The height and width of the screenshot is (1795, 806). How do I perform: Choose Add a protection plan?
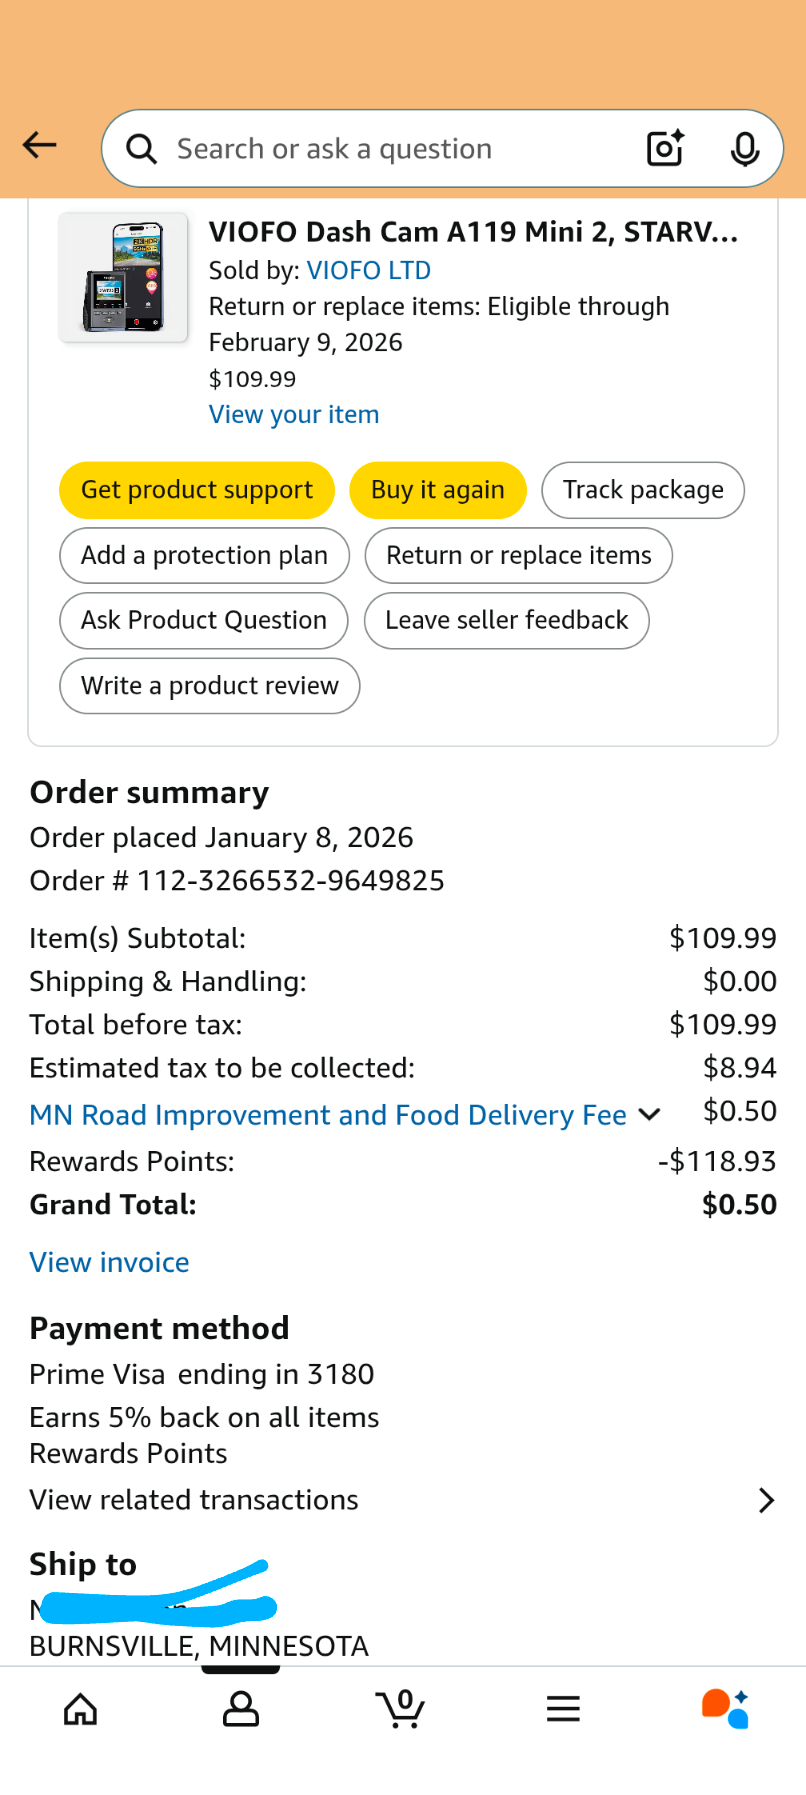coord(204,555)
